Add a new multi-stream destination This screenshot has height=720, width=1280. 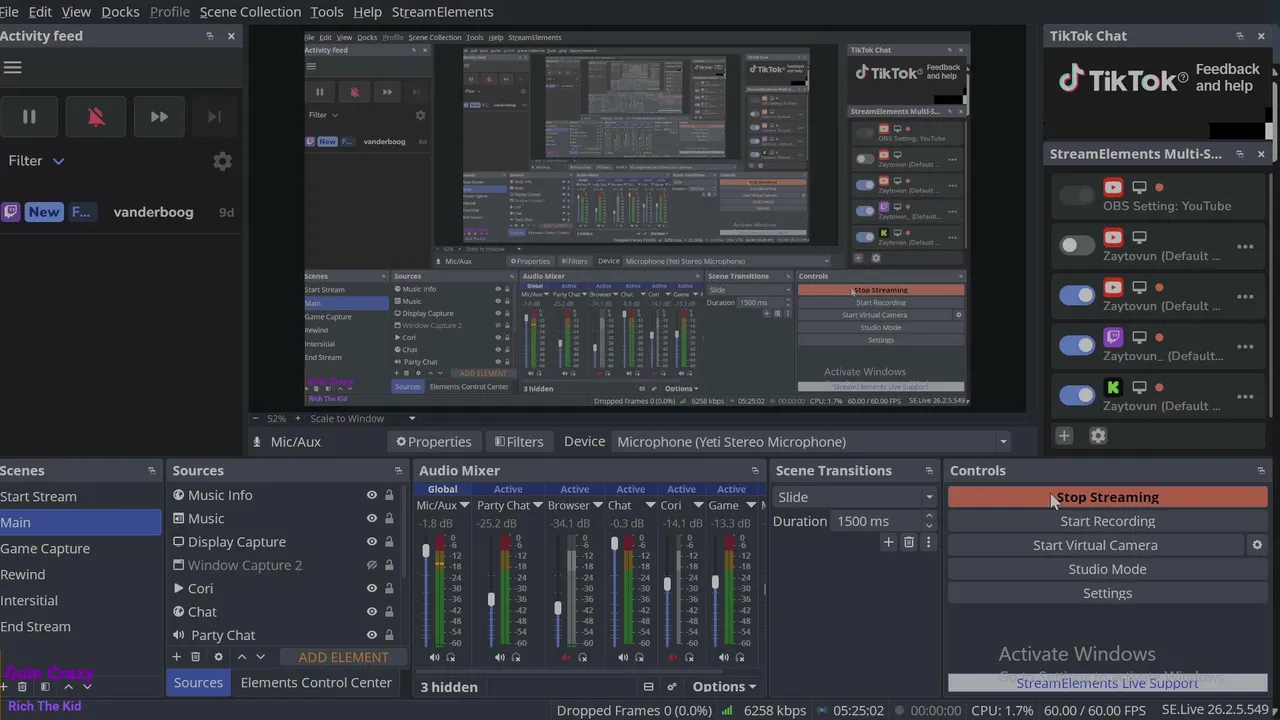click(1064, 436)
